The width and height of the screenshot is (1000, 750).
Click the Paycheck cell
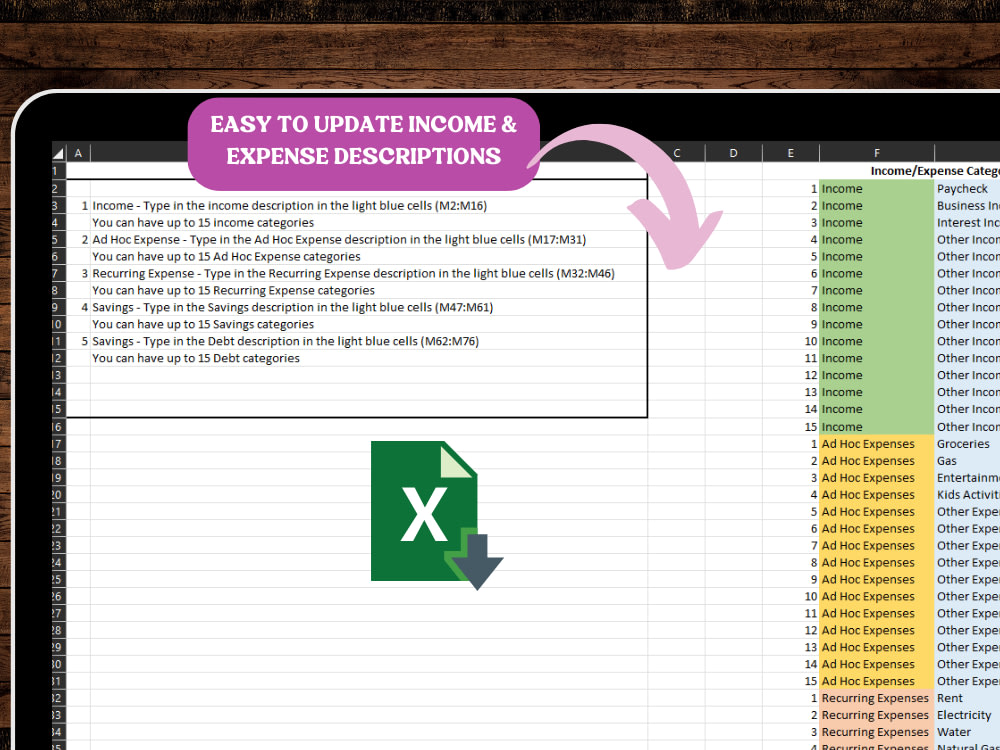click(x=961, y=188)
